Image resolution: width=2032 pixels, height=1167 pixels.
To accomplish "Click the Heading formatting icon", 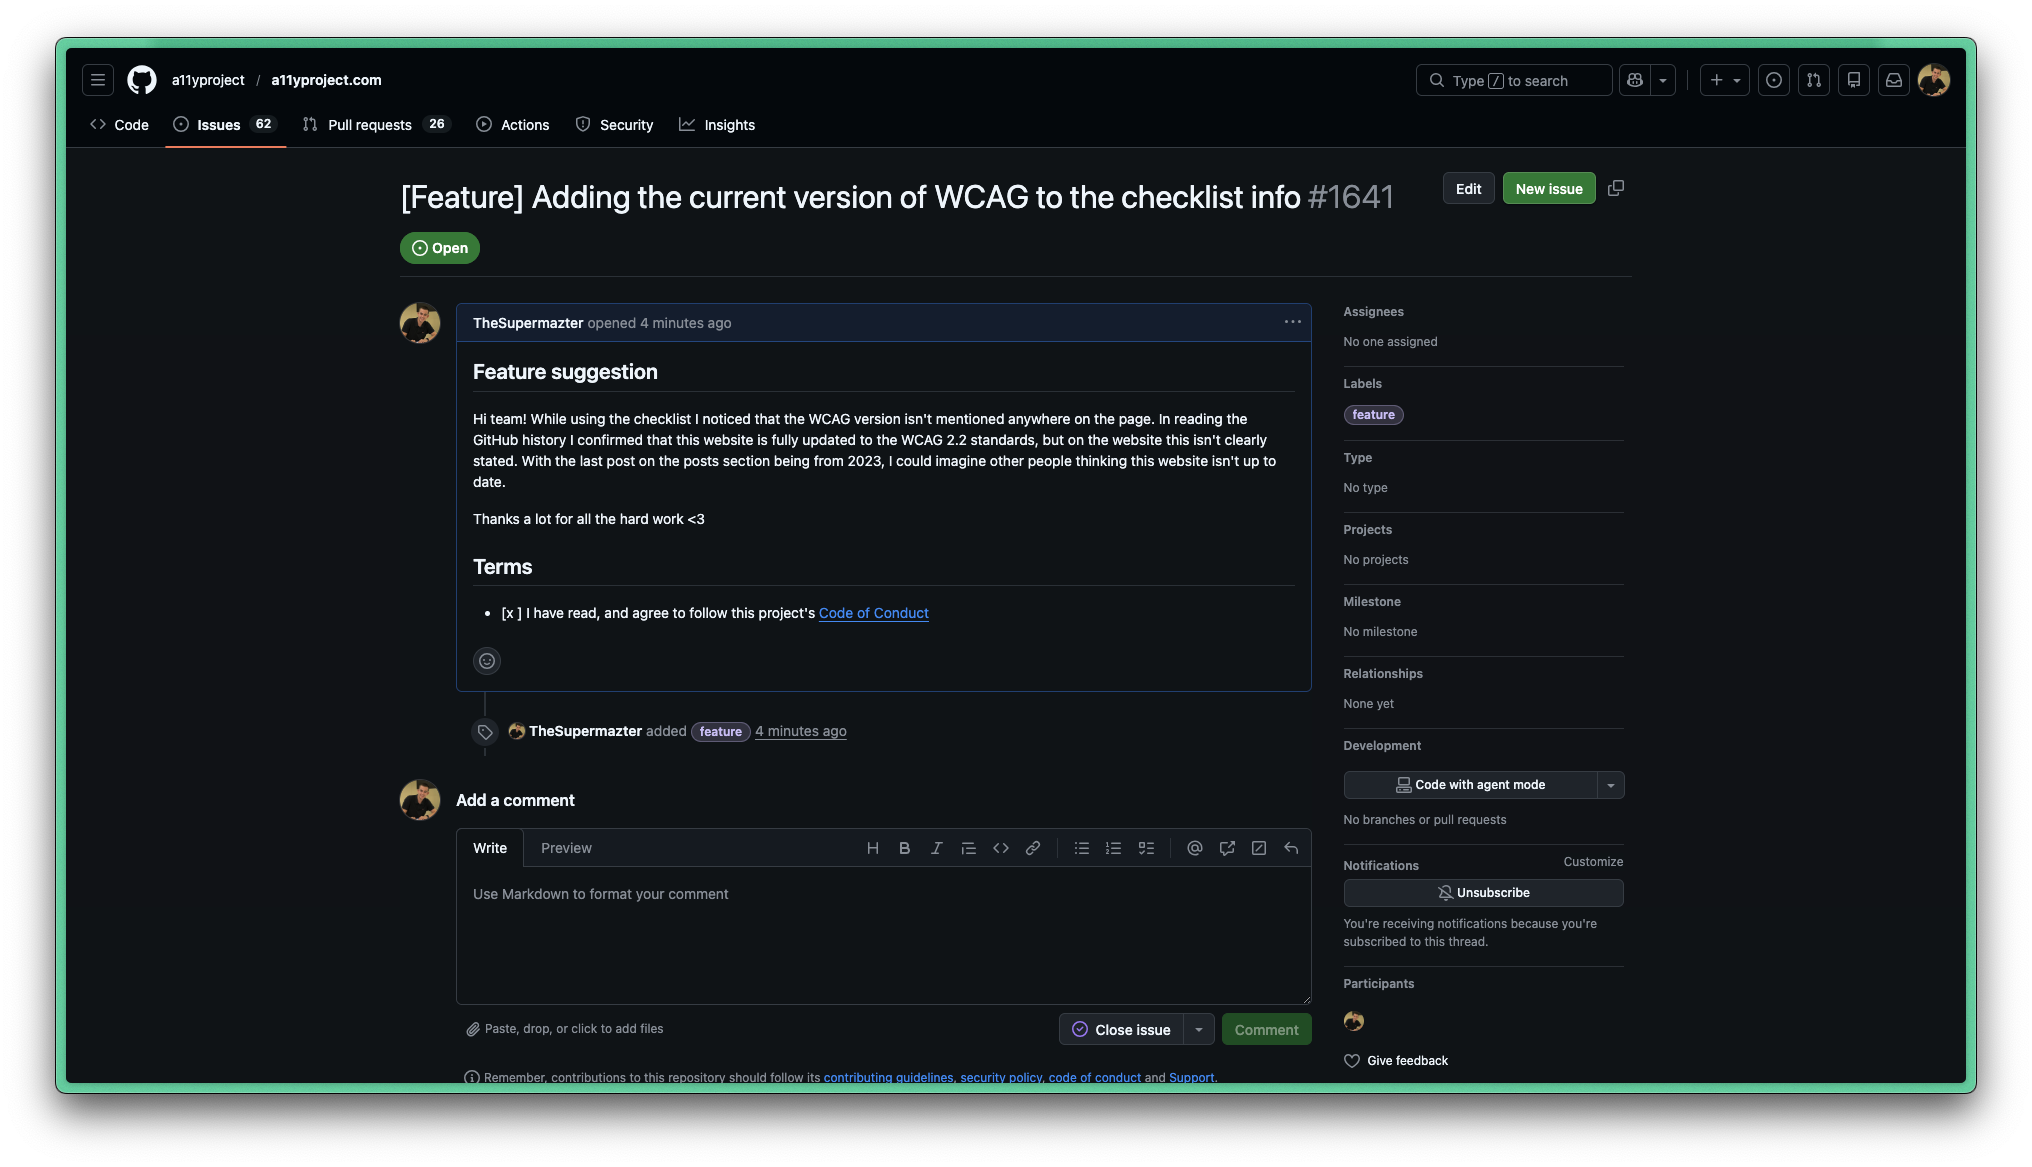I will tap(872, 848).
